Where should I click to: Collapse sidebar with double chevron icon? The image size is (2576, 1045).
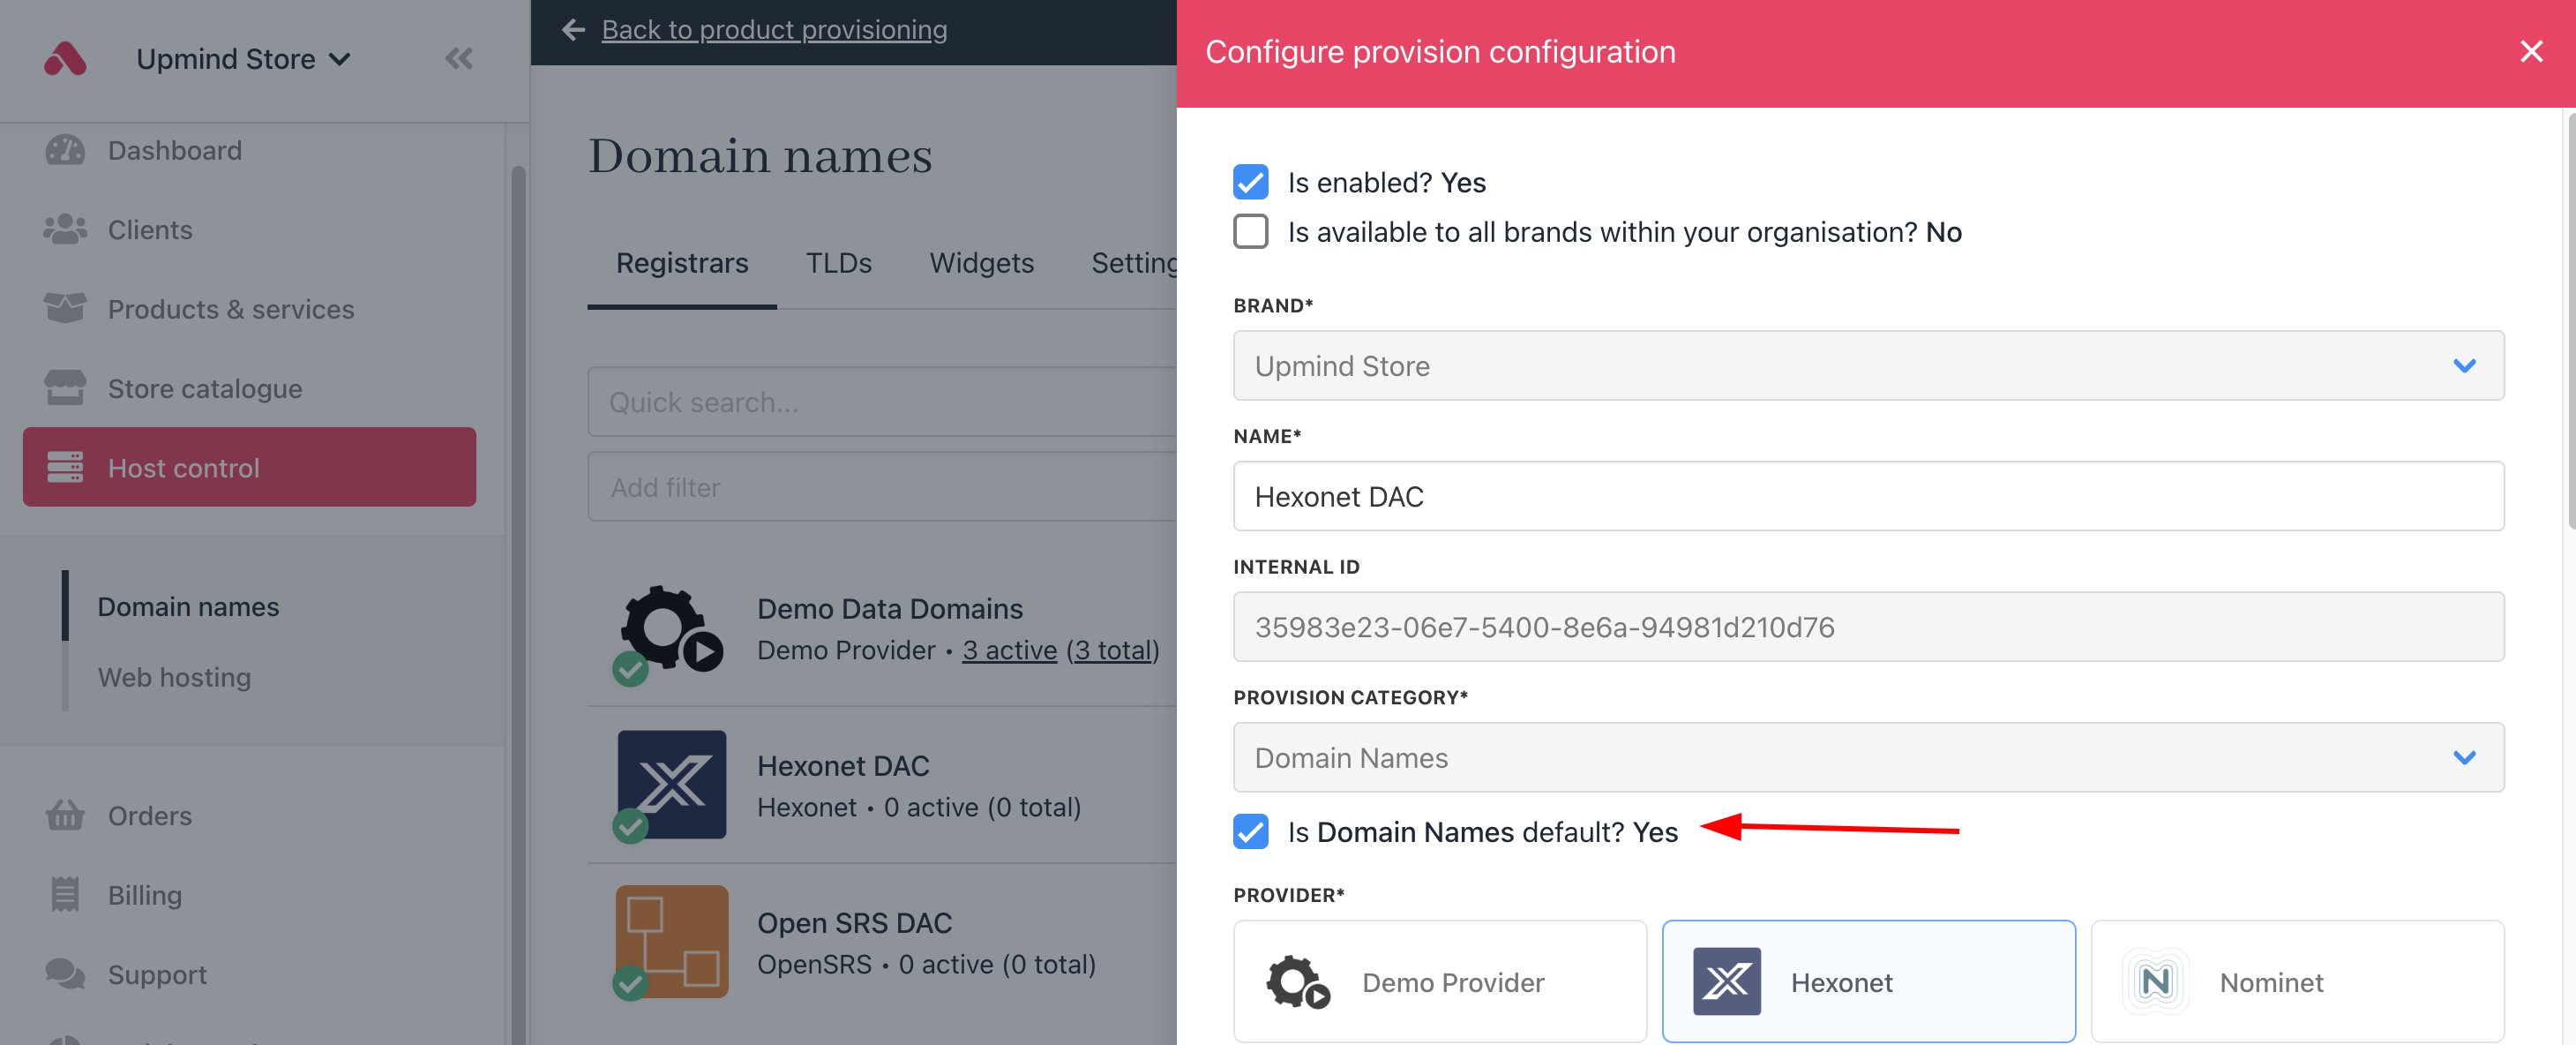[x=459, y=59]
